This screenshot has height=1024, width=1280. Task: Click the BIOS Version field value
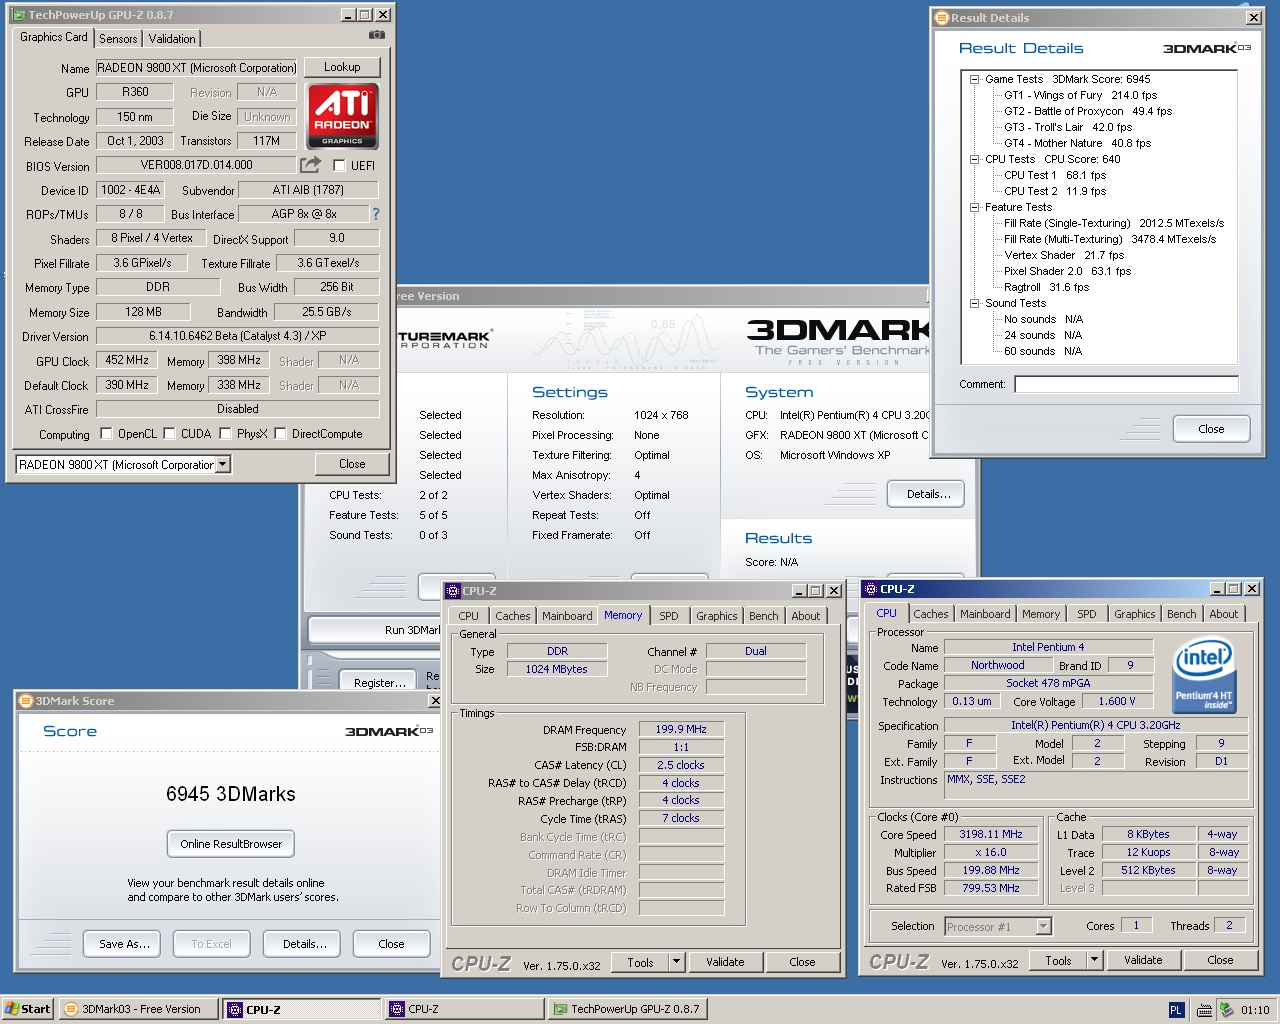click(197, 165)
